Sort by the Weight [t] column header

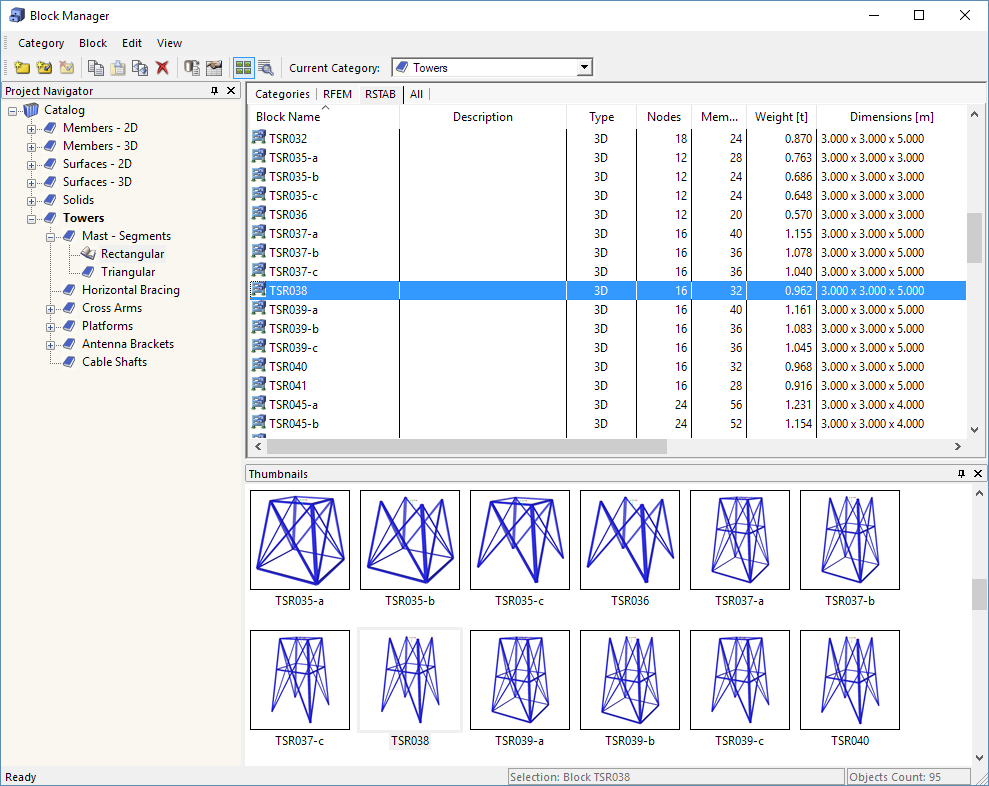pos(781,117)
